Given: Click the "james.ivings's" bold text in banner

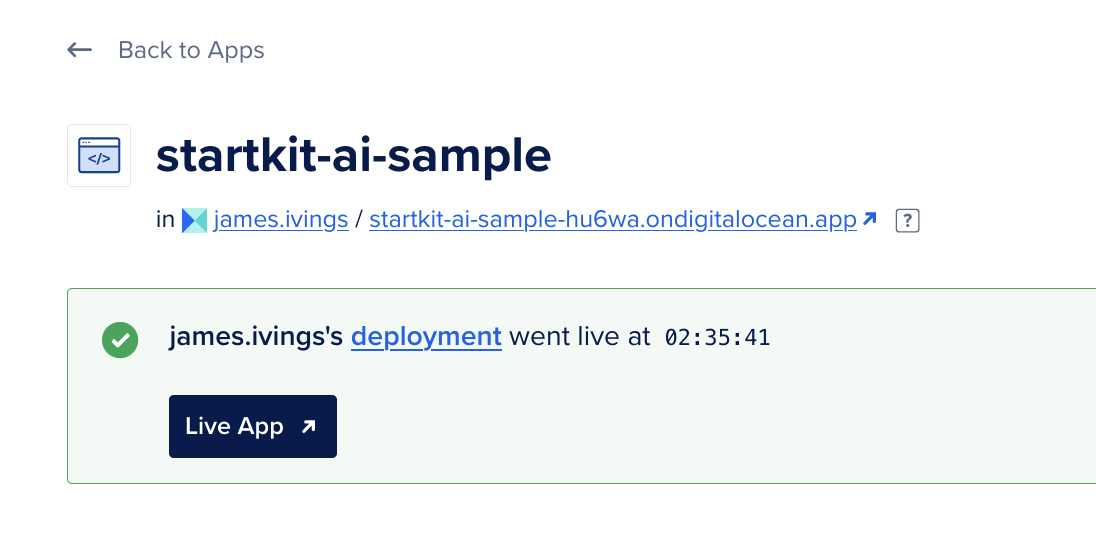Looking at the screenshot, I should click(x=256, y=337).
